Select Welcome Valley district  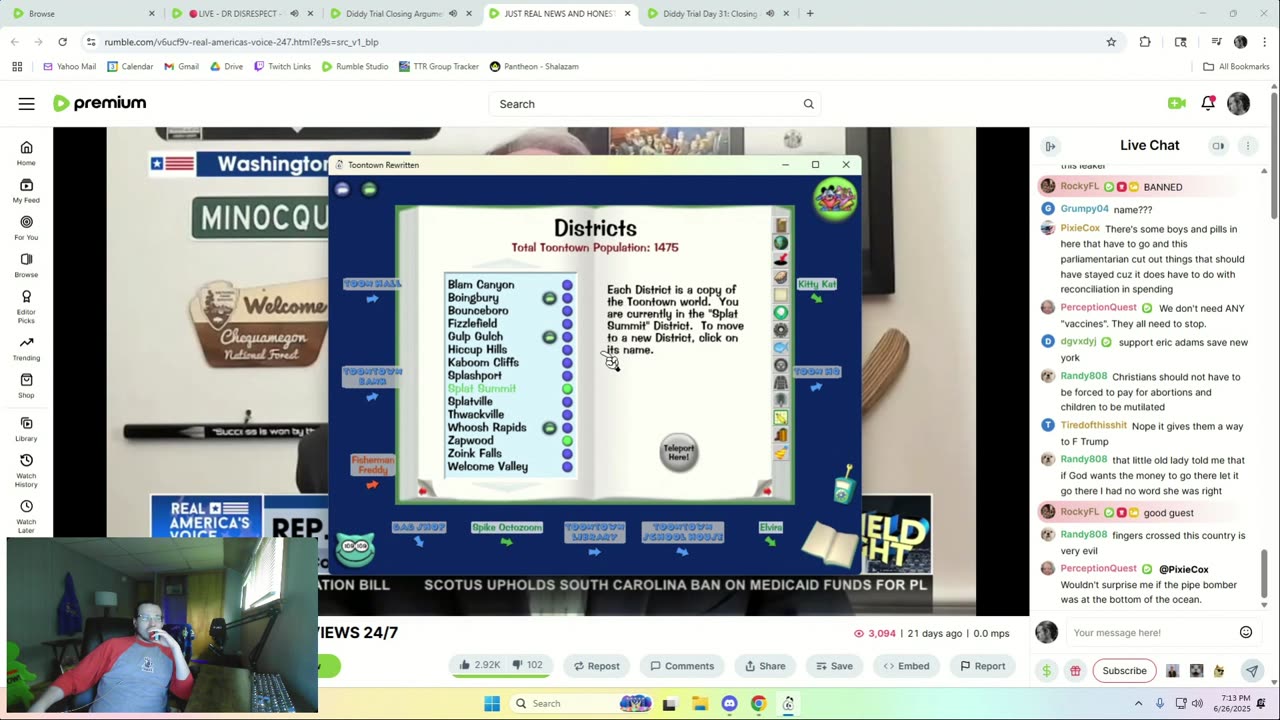pos(488,467)
